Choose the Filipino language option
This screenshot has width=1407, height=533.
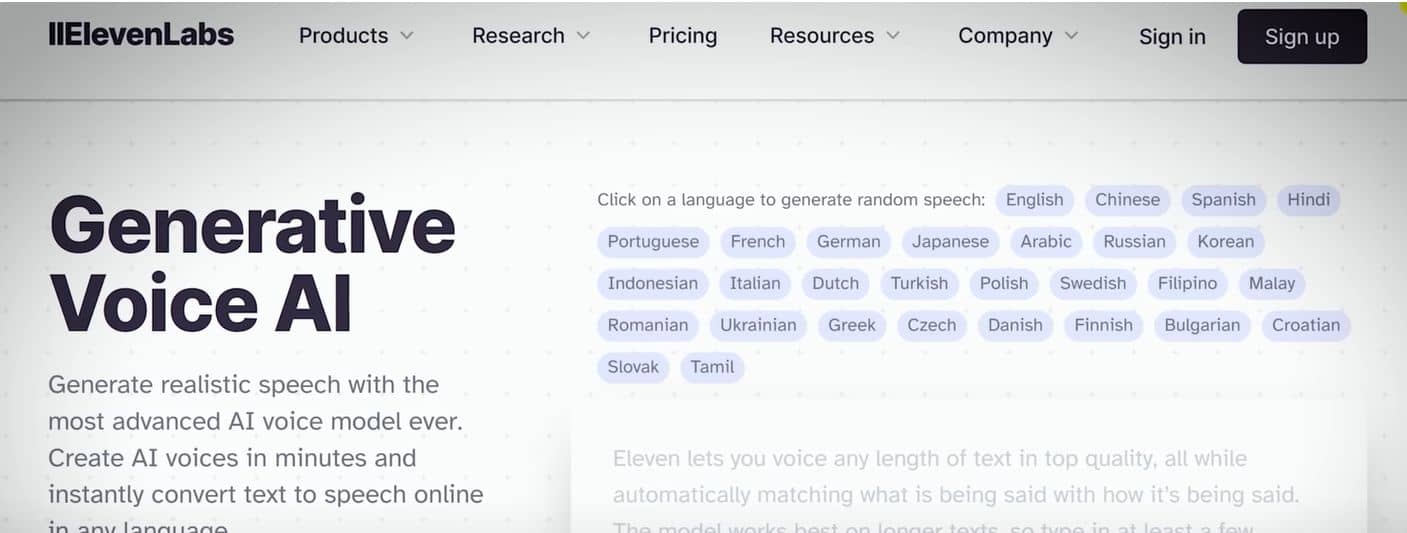[x=1187, y=284]
